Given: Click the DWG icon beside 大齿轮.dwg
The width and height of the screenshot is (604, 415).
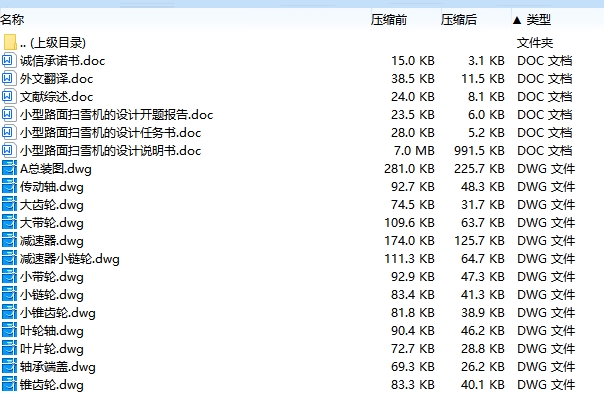Looking at the screenshot, I should (9, 204).
